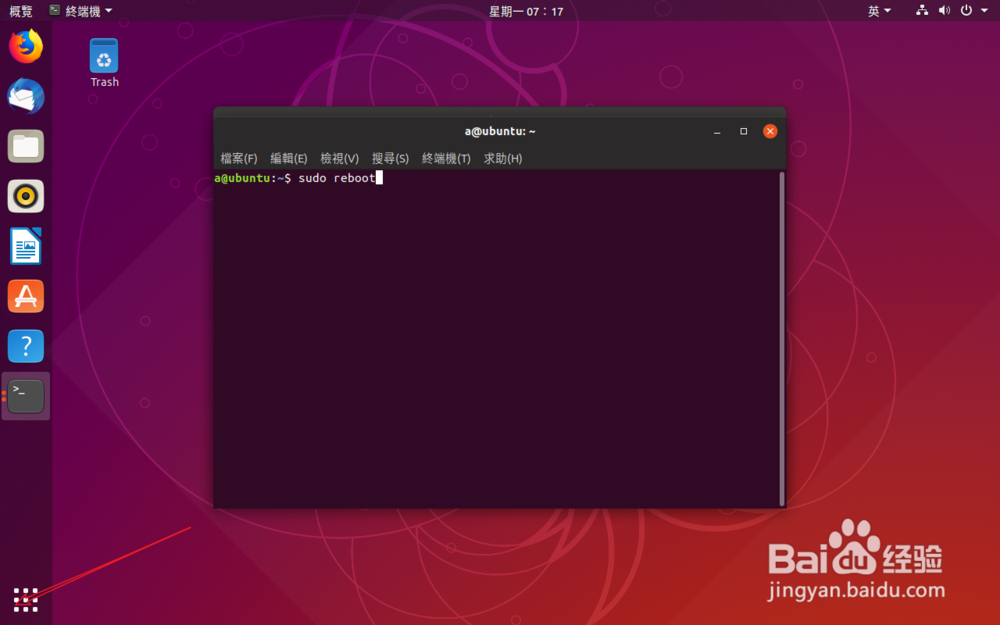Open the 終端機 app menu in top bar

[81, 11]
